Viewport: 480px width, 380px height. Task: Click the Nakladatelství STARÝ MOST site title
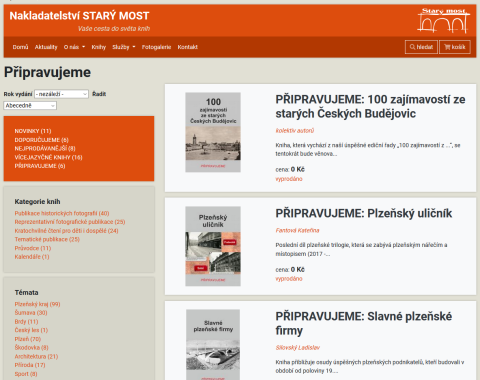(79, 16)
